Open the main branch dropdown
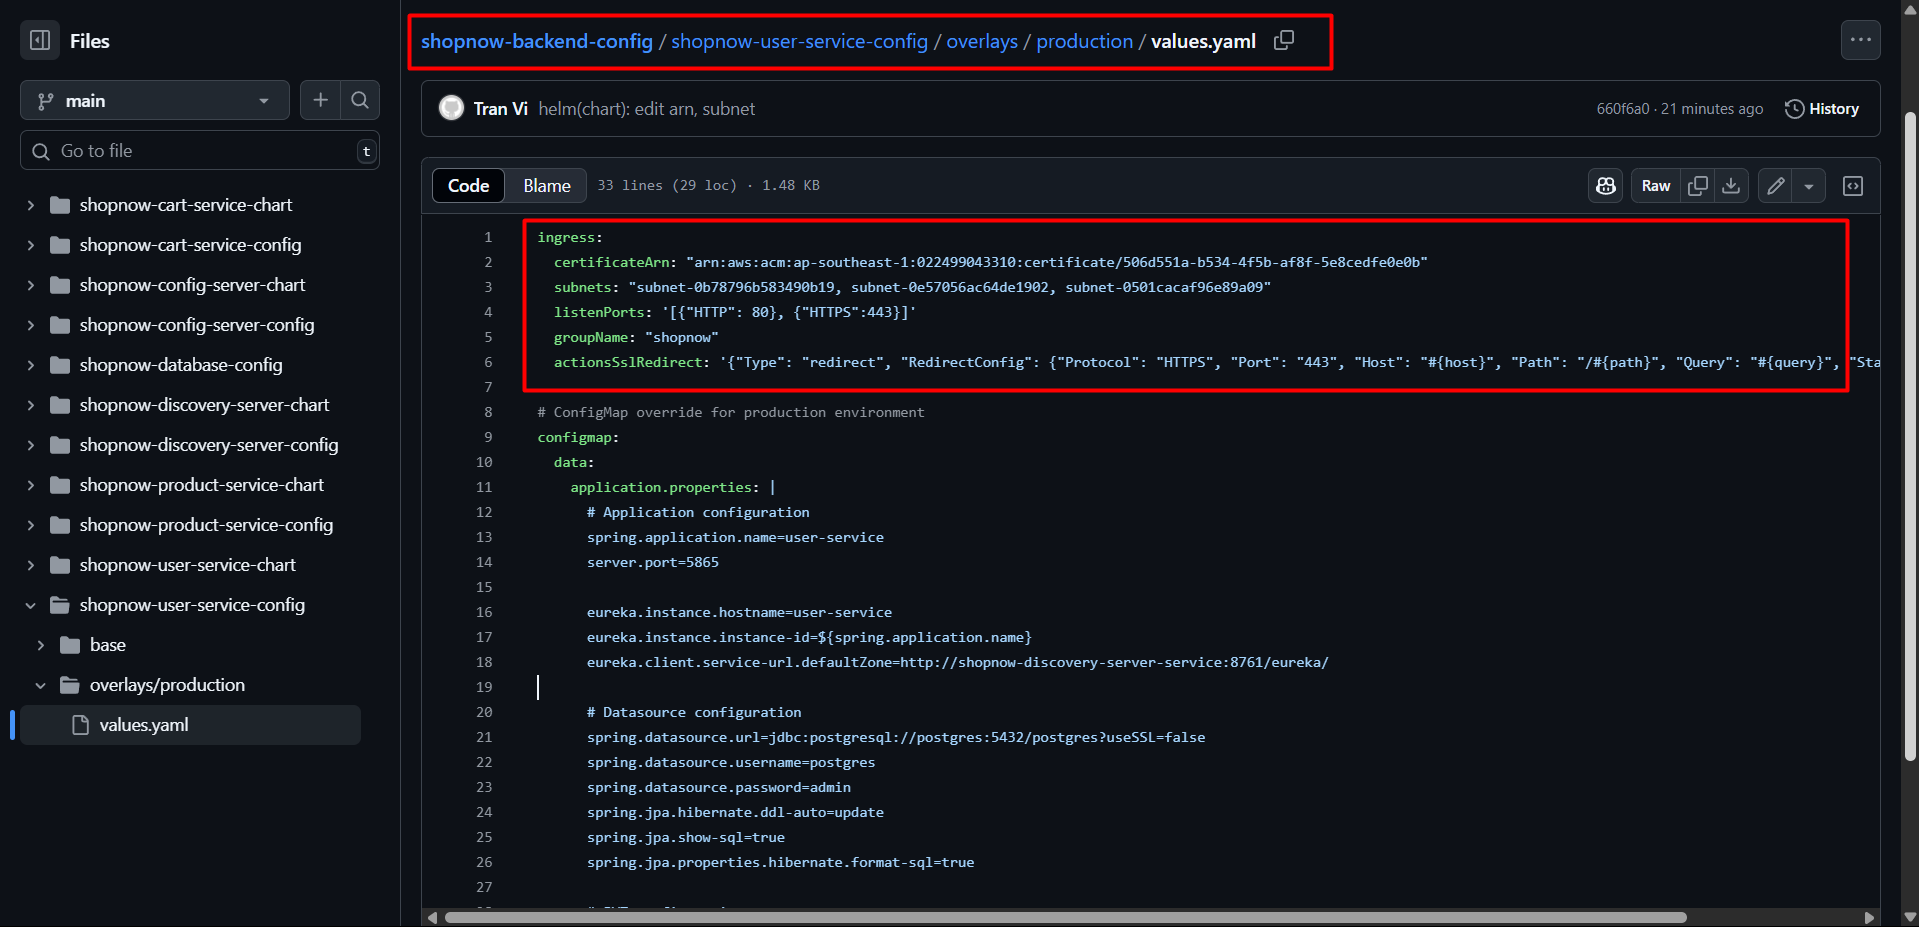This screenshot has width=1919, height=927. pos(154,101)
